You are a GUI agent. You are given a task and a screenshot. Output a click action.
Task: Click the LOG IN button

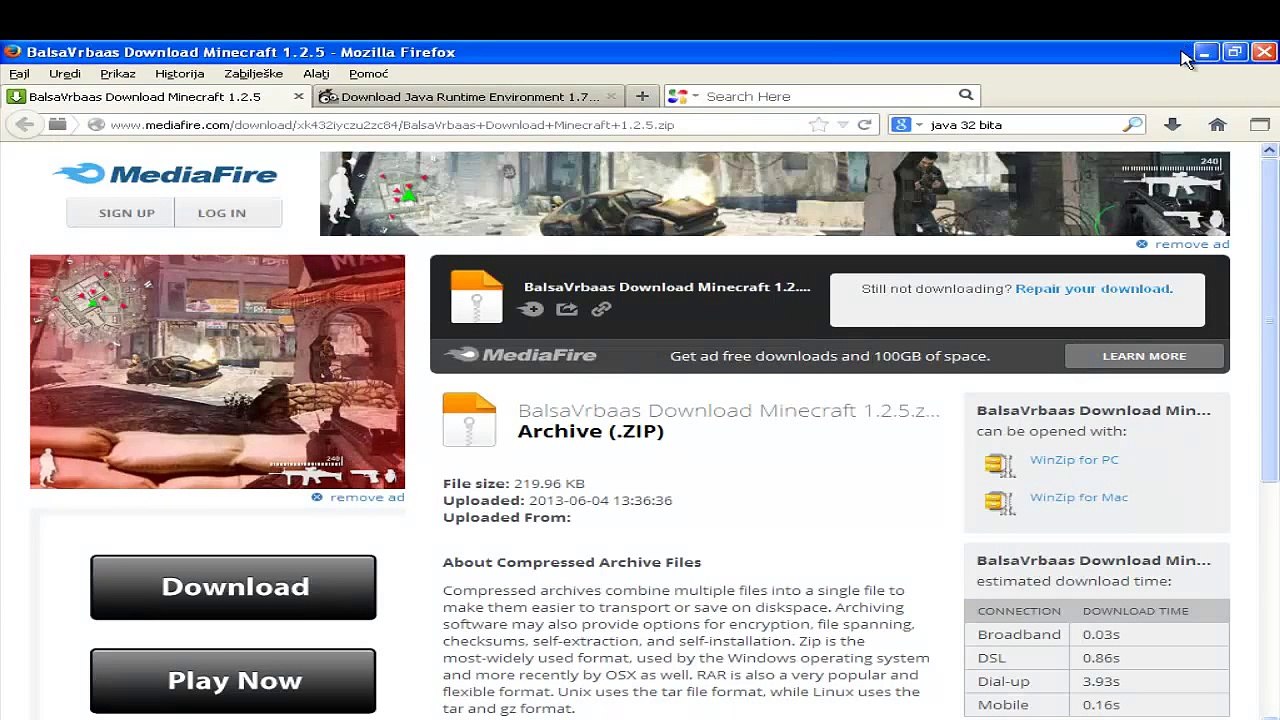click(228, 213)
